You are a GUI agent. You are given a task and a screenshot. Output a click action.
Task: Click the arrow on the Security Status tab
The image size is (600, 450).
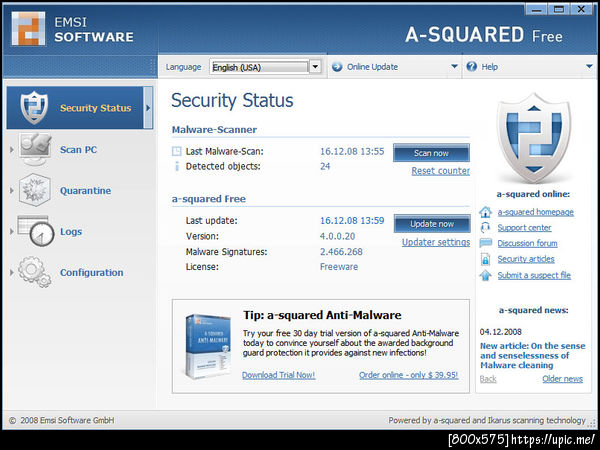click(148, 108)
